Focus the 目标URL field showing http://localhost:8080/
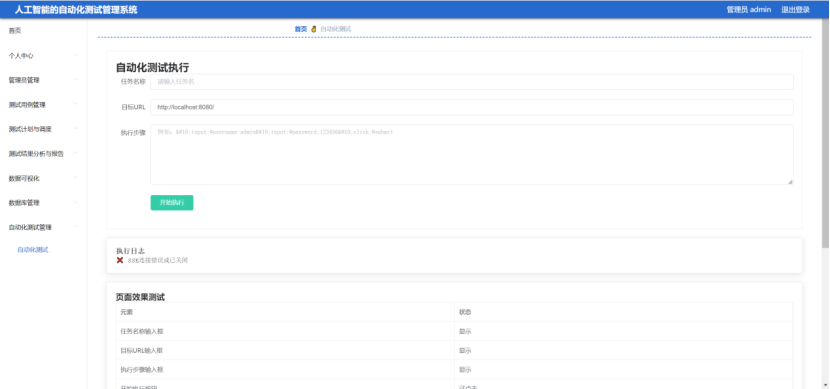The image size is (830, 389). (472, 107)
